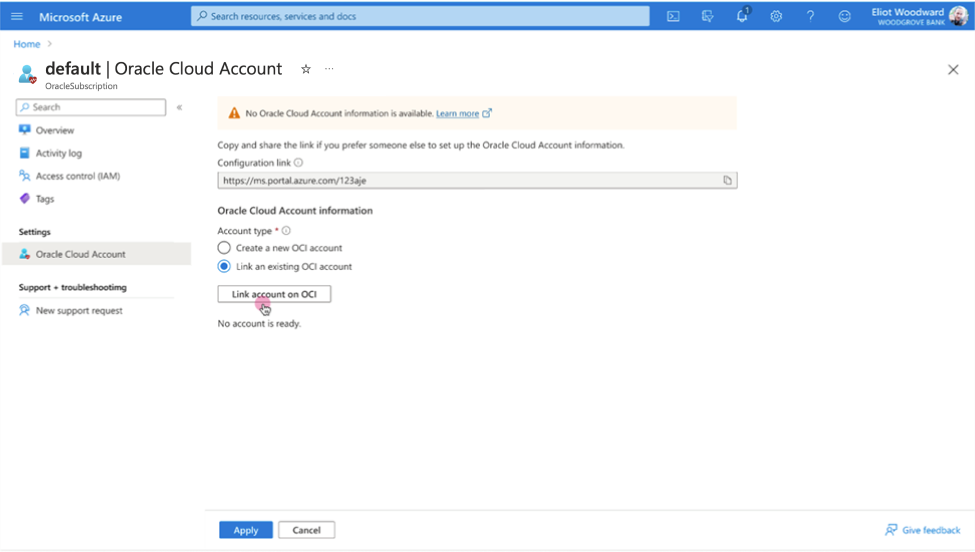Open the directories and subscriptions filter icon

click(x=708, y=17)
